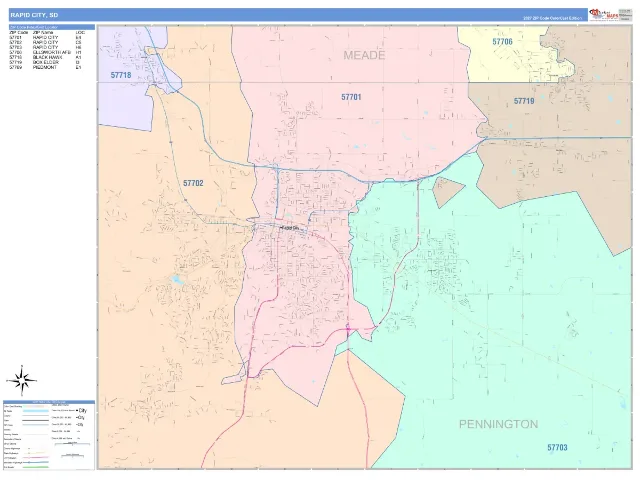Image resolution: width=640 pixels, height=480 pixels.
Task: Click the compass rose icon
Action: (x=22, y=380)
